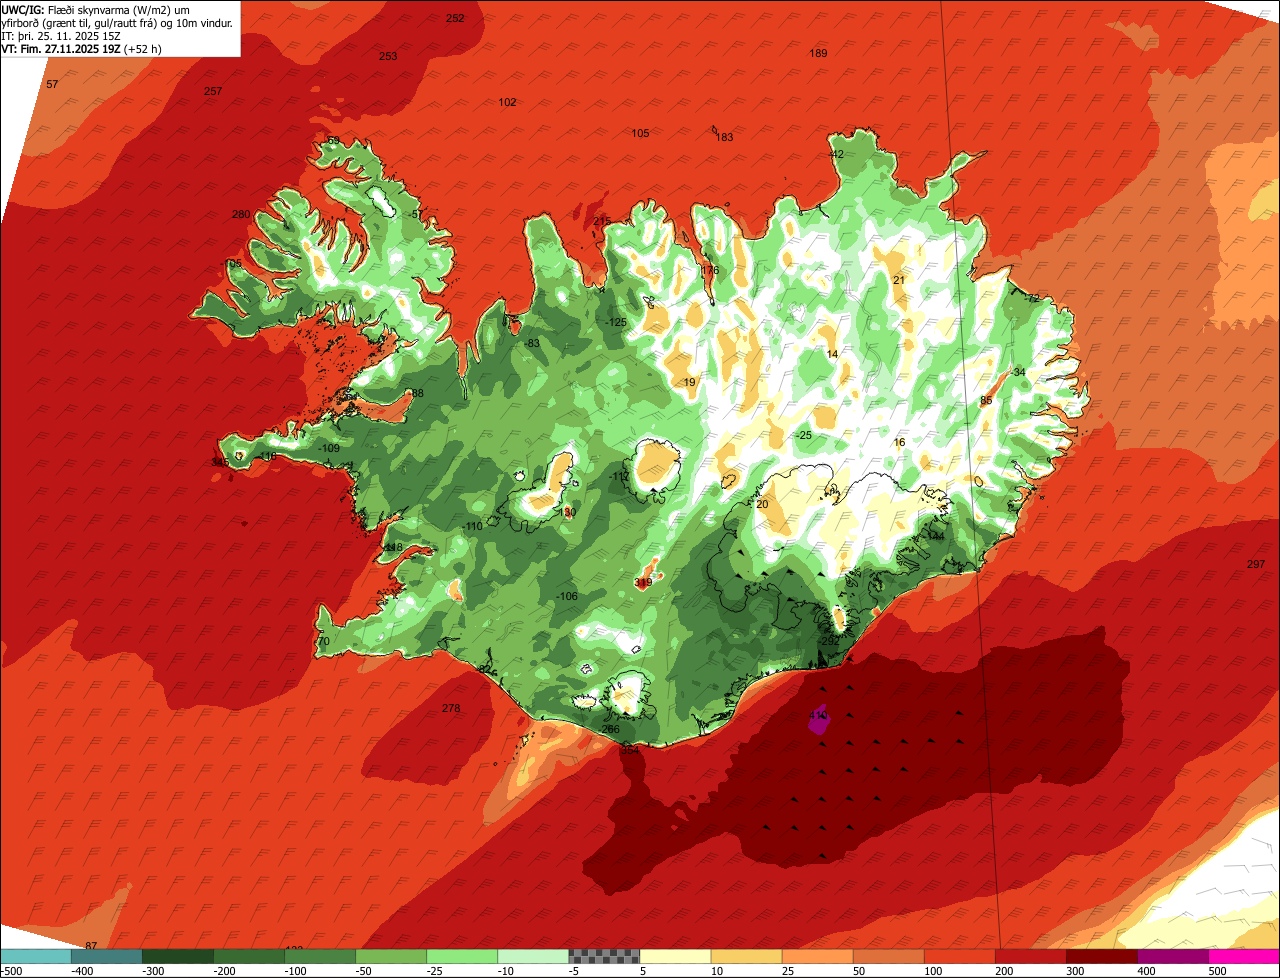Click the map value 14
The height and width of the screenshot is (978, 1280).
click(832, 354)
